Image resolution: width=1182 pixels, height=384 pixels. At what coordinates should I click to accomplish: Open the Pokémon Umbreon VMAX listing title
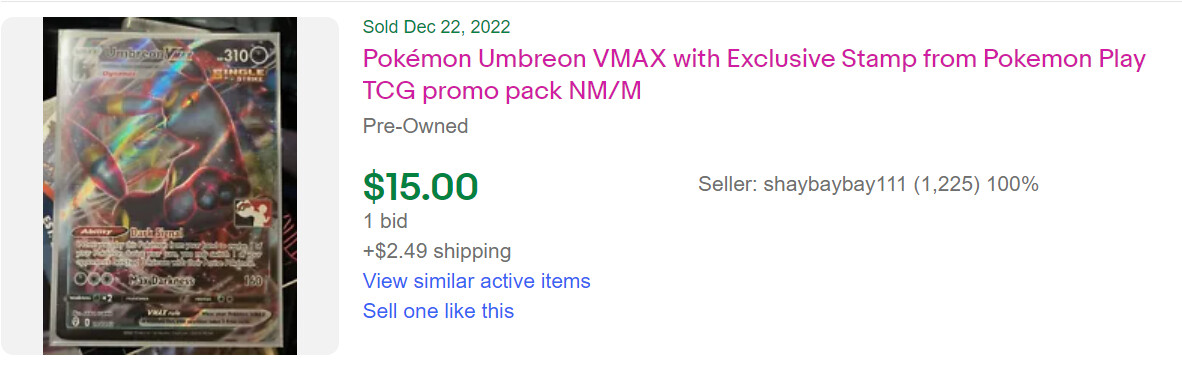[x=754, y=75]
